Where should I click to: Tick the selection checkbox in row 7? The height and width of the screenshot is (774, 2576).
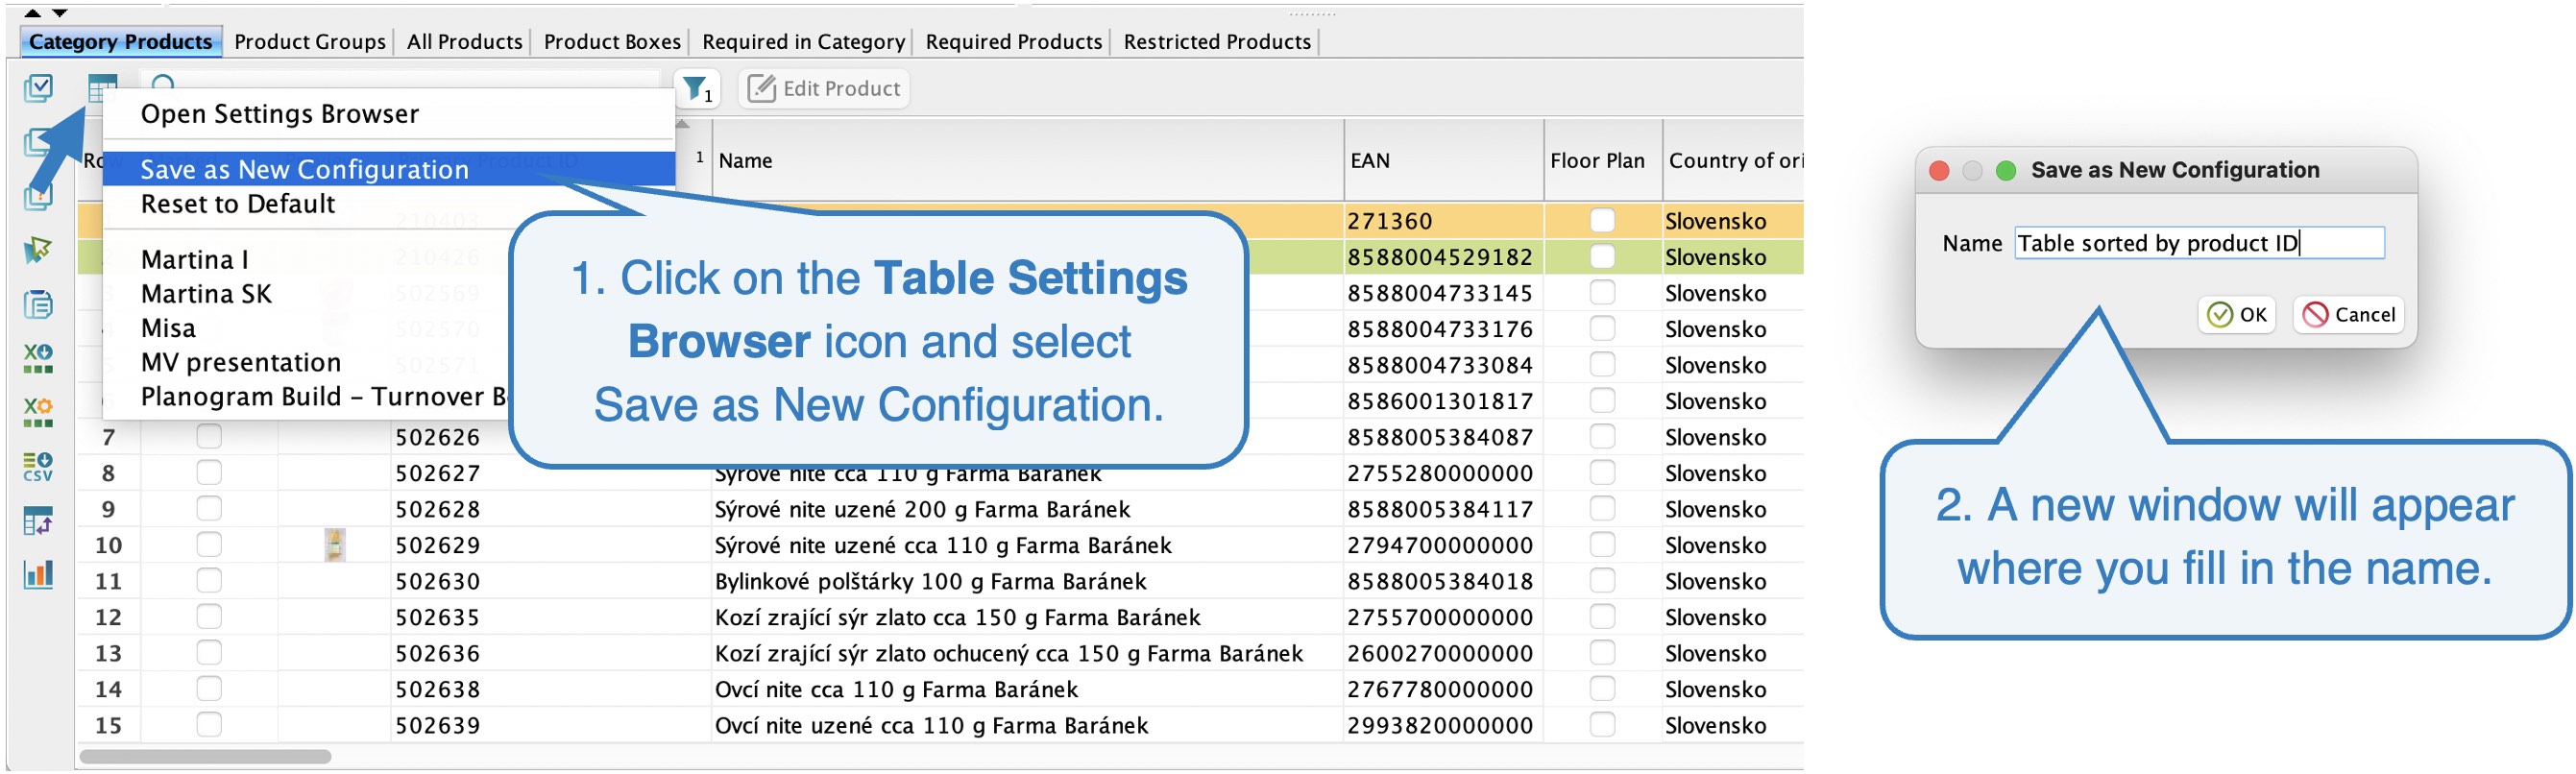(209, 437)
